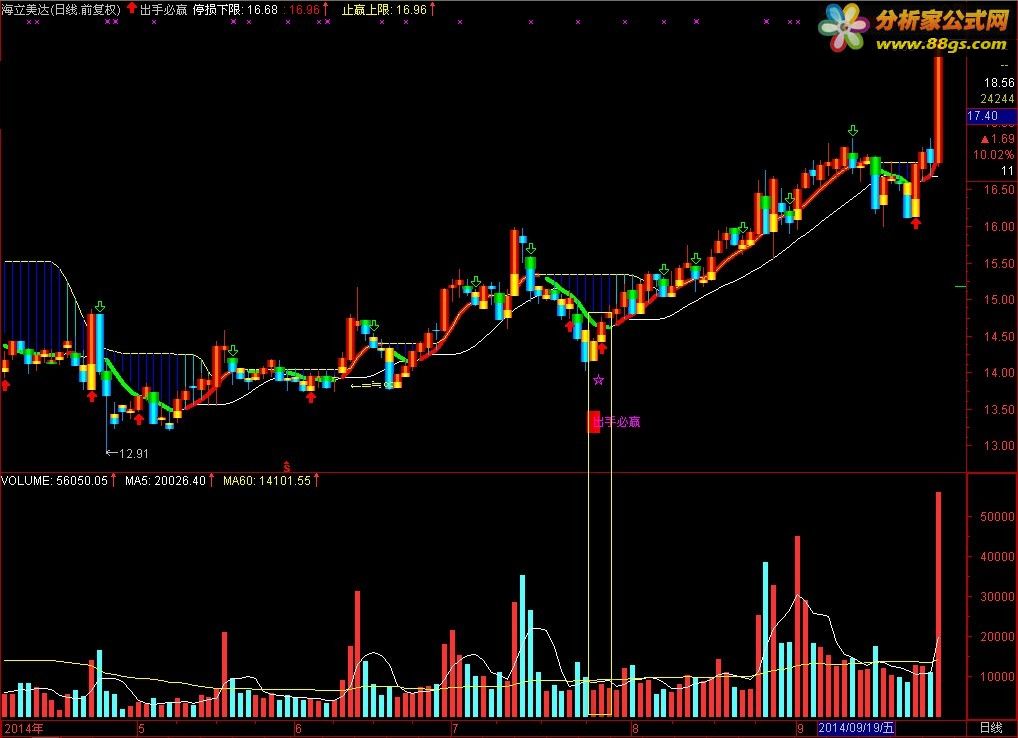Click the 18.56 price label on axis
The height and width of the screenshot is (738, 1018).
click(x=998, y=82)
